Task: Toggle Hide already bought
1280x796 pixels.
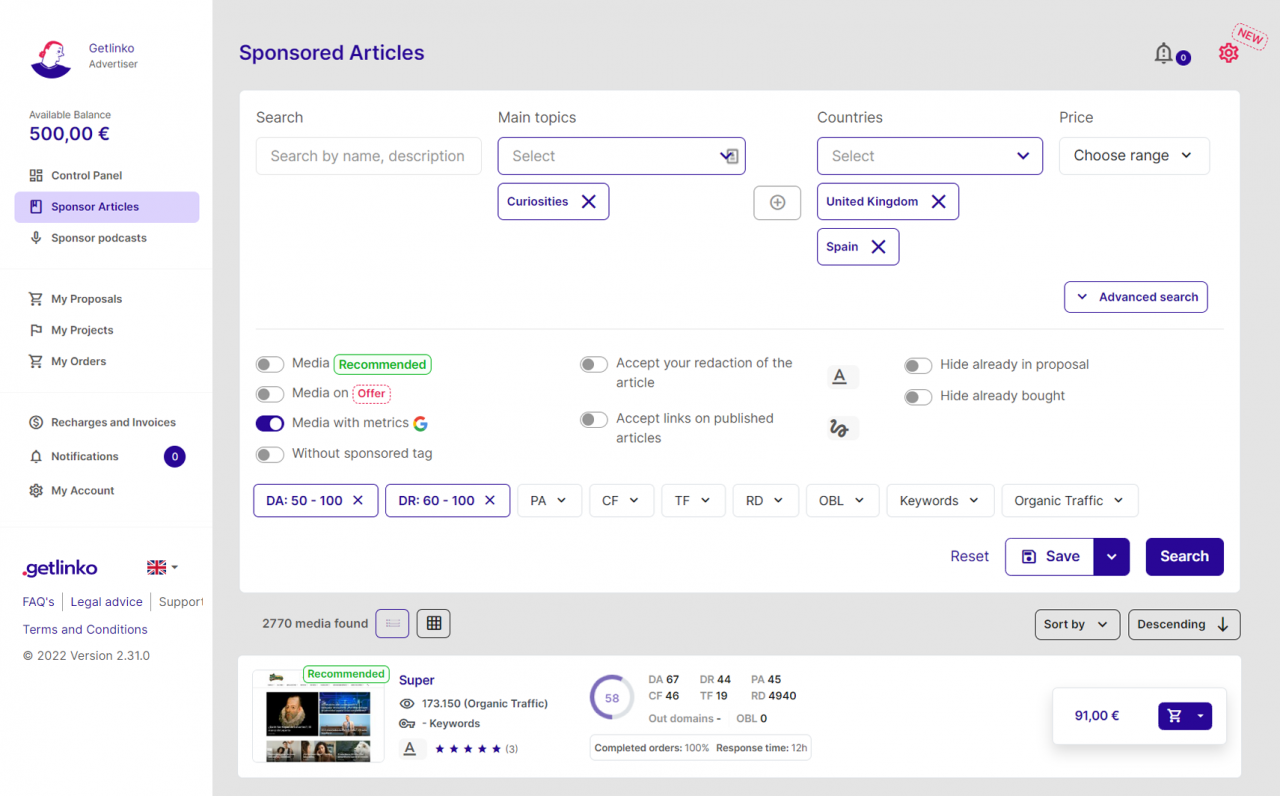Action: (918, 397)
